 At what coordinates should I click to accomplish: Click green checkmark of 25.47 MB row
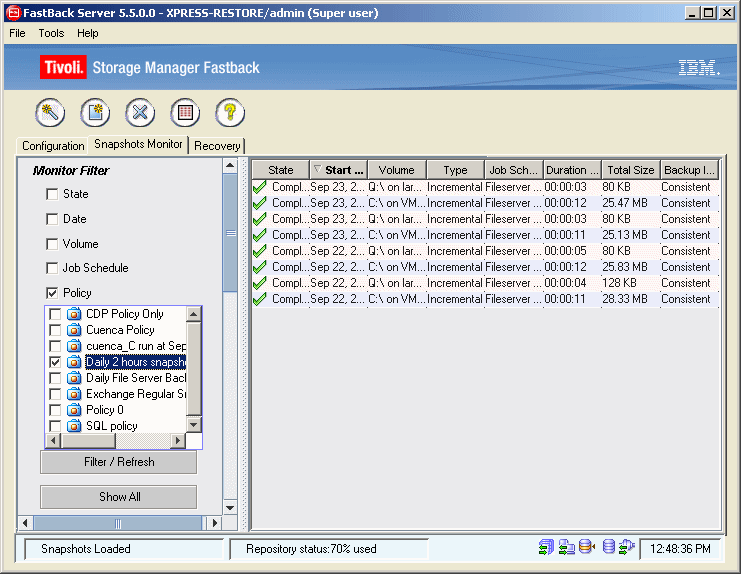[259, 204]
